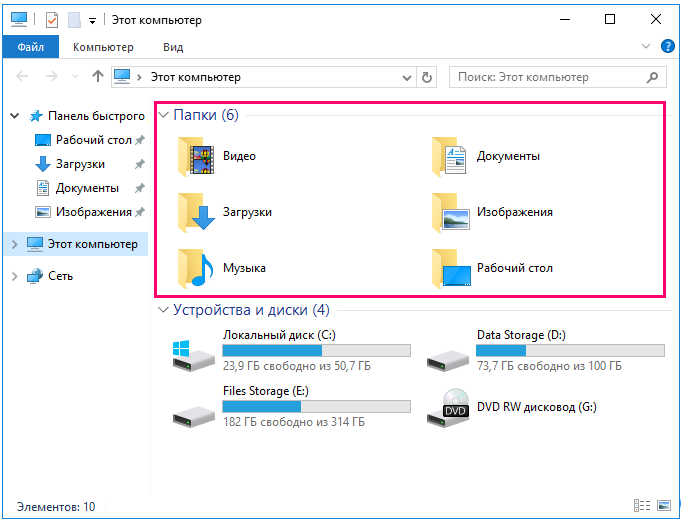Open the Видео folder icon
The height and width of the screenshot is (521, 681).
(196, 156)
